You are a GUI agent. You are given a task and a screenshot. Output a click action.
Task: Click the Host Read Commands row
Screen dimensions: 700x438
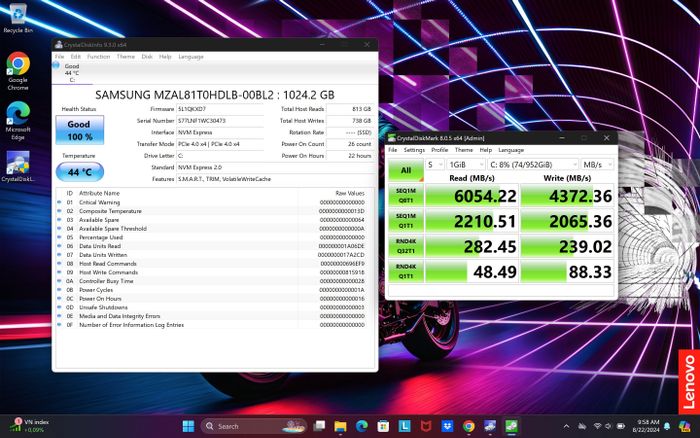pos(212,263)
